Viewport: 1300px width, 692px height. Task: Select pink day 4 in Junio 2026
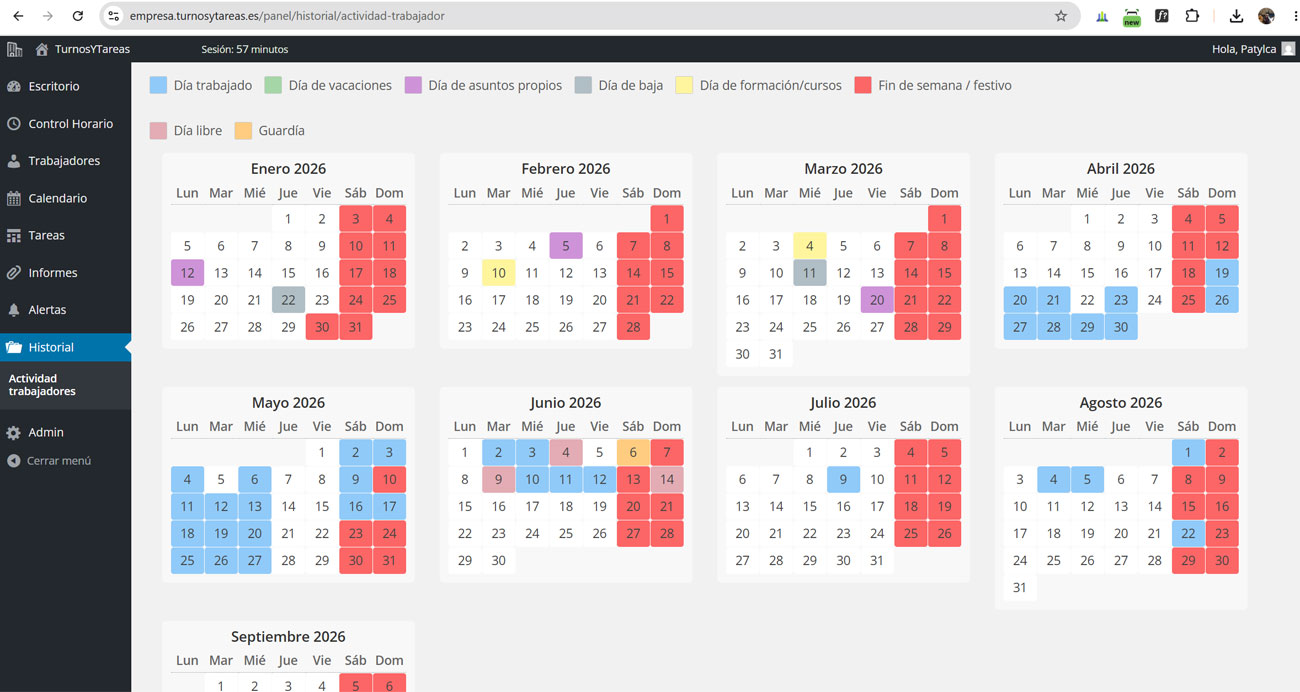pyautogui.click(x=566, y=453)
